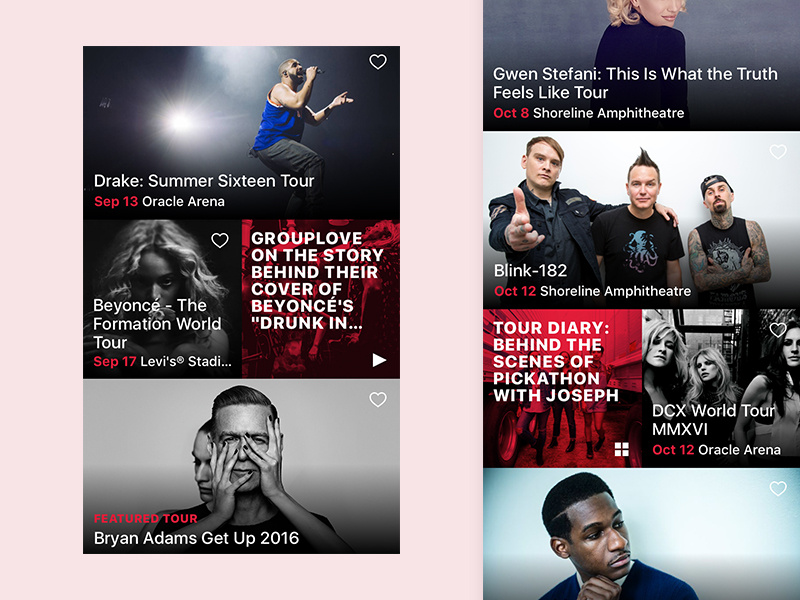Viewport: 800px width, 600px height.
Task: Open Tour Diary Pickathon with Joseph article
Action: (556, 361)
